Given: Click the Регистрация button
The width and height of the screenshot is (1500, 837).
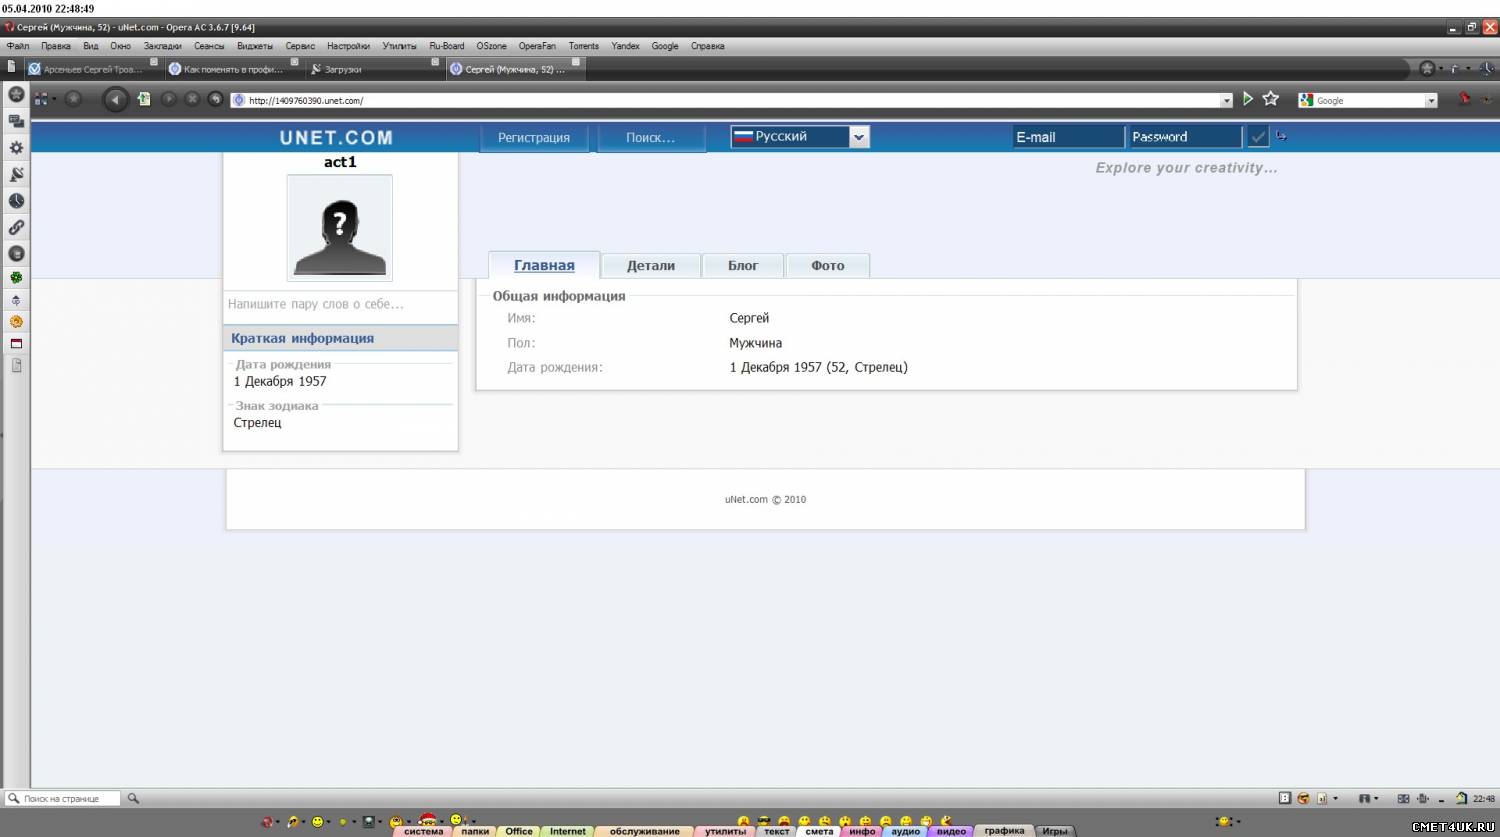Looking at the screenshot, I should 534,138.
